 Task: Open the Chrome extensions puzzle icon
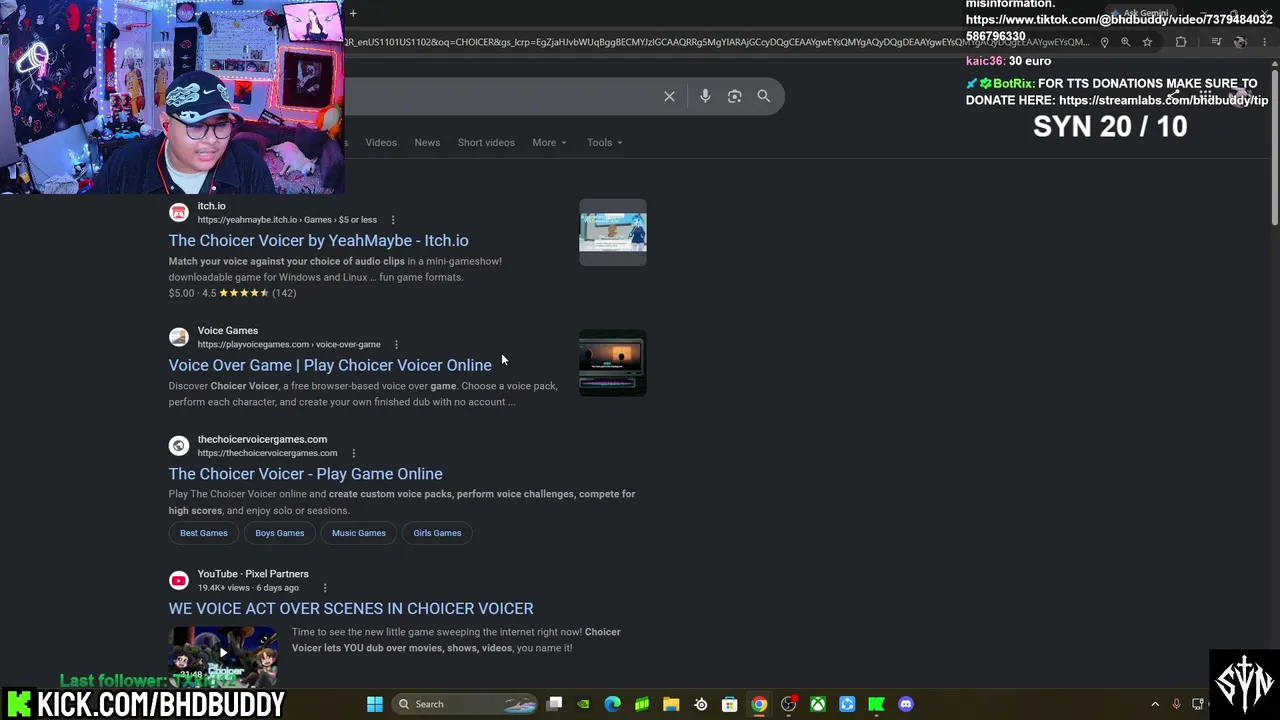coord(1181,42)
